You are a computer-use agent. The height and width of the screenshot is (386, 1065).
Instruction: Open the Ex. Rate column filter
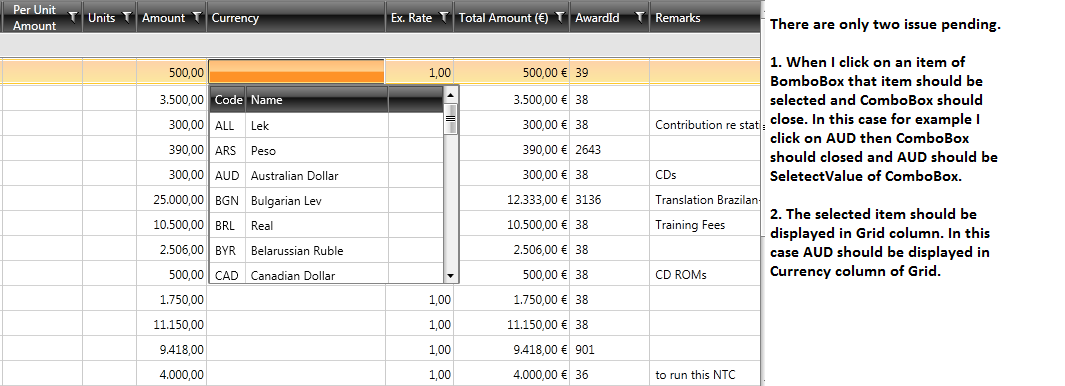click(x=444, y=18)
